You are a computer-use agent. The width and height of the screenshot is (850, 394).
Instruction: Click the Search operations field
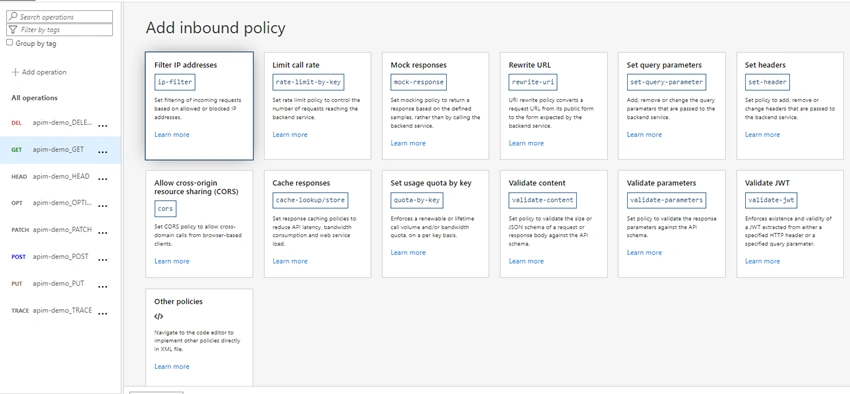click(60, 17)
